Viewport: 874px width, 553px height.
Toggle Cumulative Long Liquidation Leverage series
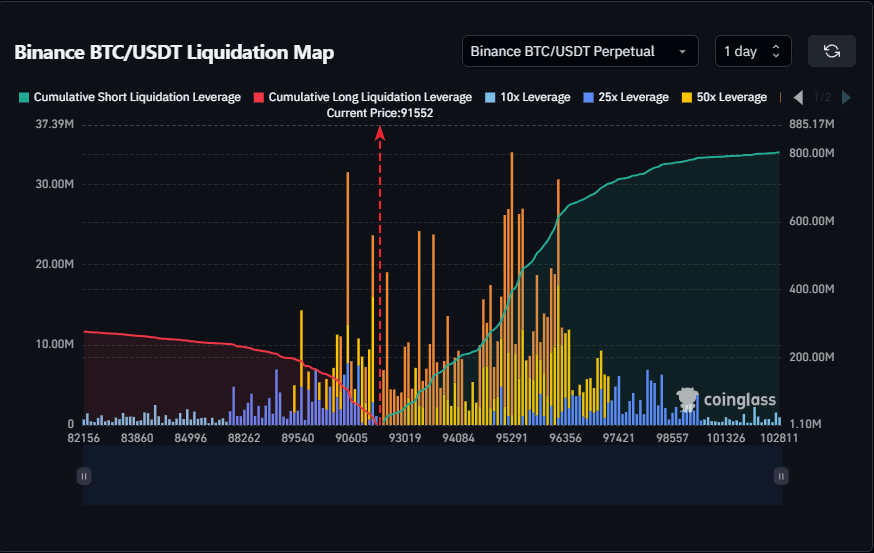363,97
